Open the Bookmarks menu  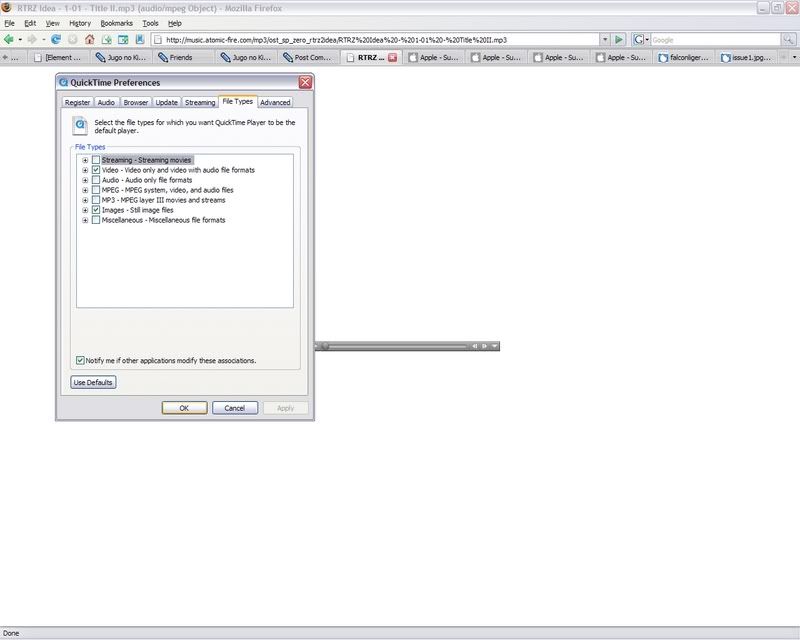[x=116, y=23]
